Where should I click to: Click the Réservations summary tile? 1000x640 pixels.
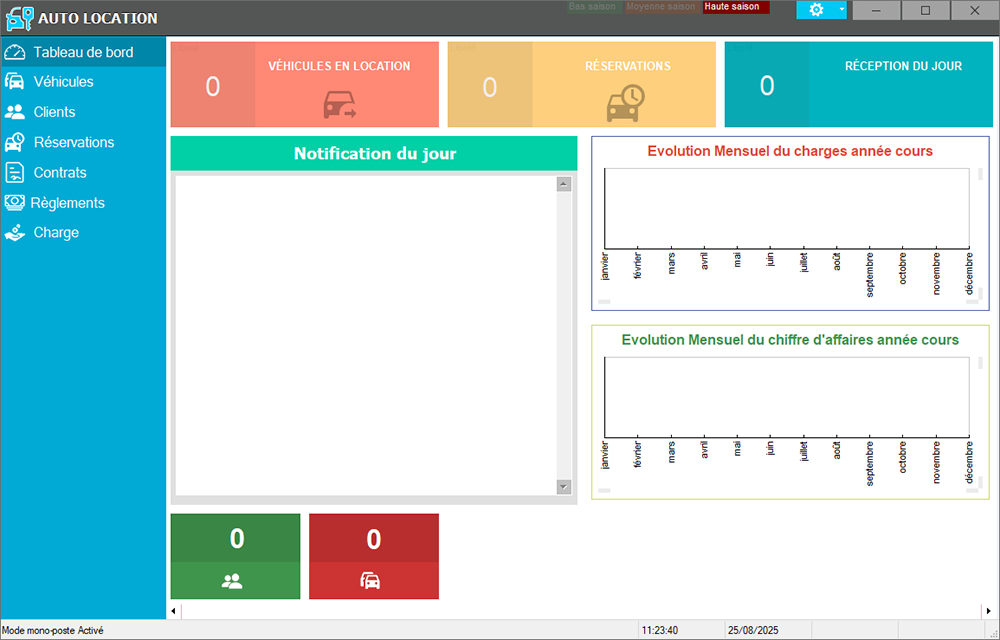[582, 85]
